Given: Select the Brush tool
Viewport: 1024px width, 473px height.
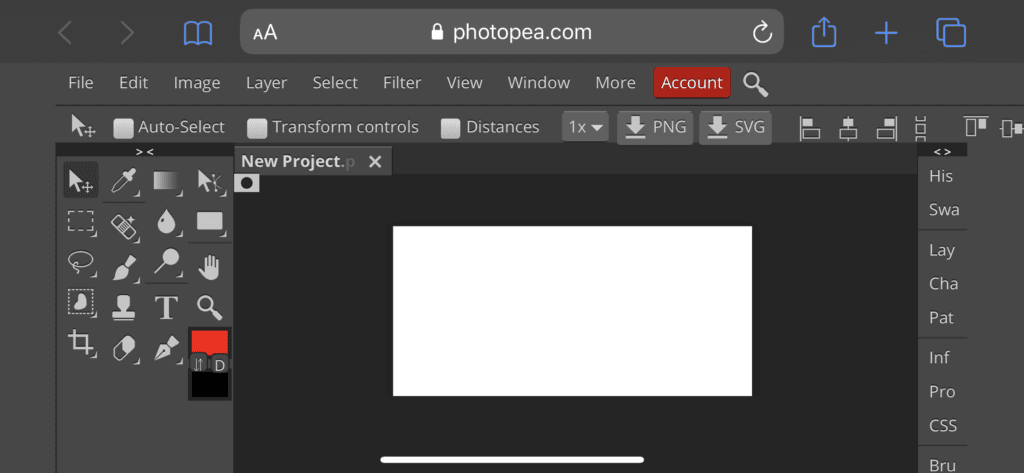Looking at the screenshot, I should [123, 267].
